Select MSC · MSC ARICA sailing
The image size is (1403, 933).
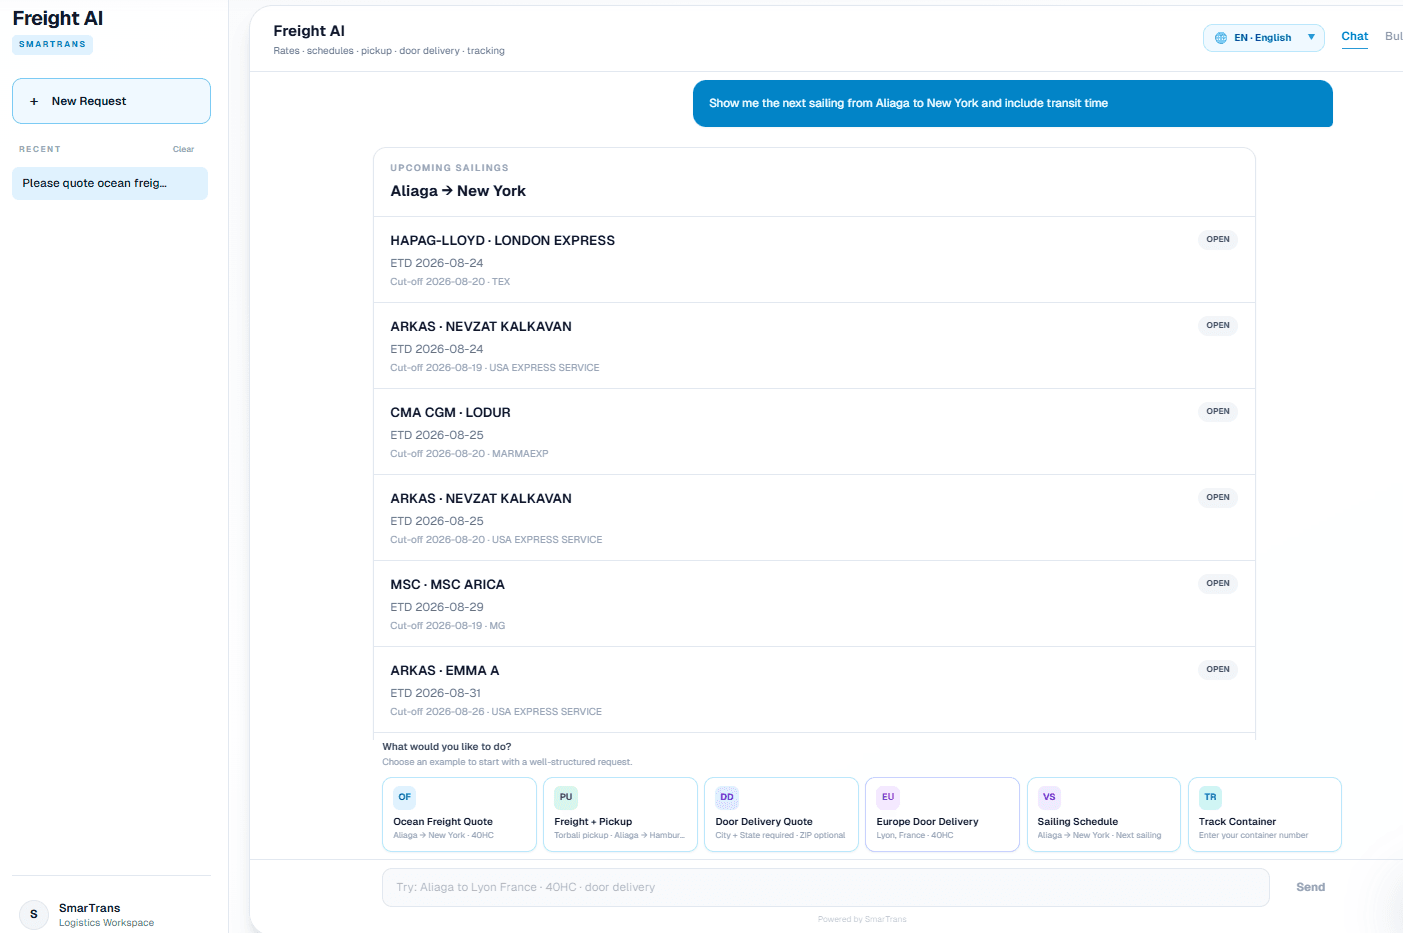coord(814,604)
